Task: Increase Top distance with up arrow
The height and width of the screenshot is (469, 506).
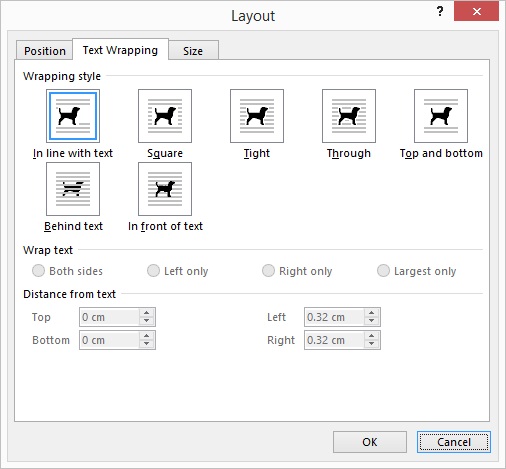Action: pyautogui.click(x=146, y=313)
